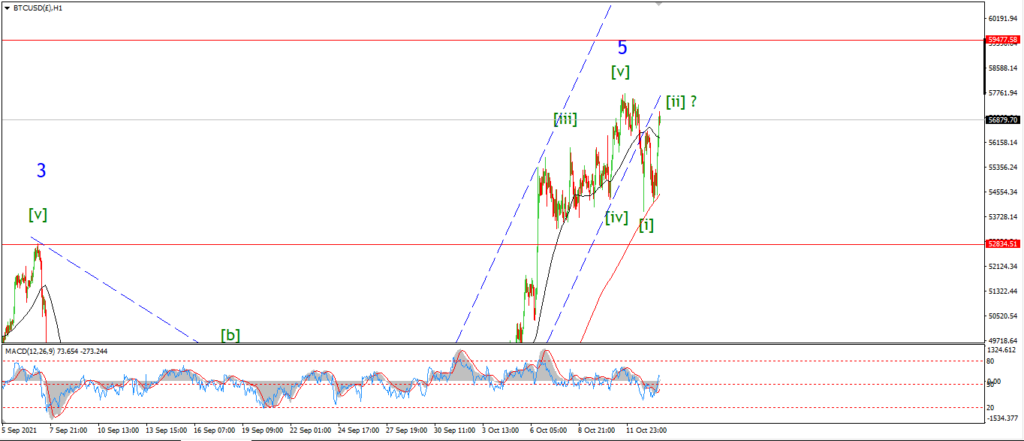The image size is (1024, 441).
Task: Click the 60191.94 price scale value
Action: pyautogui.click(x=1004, y=19)
